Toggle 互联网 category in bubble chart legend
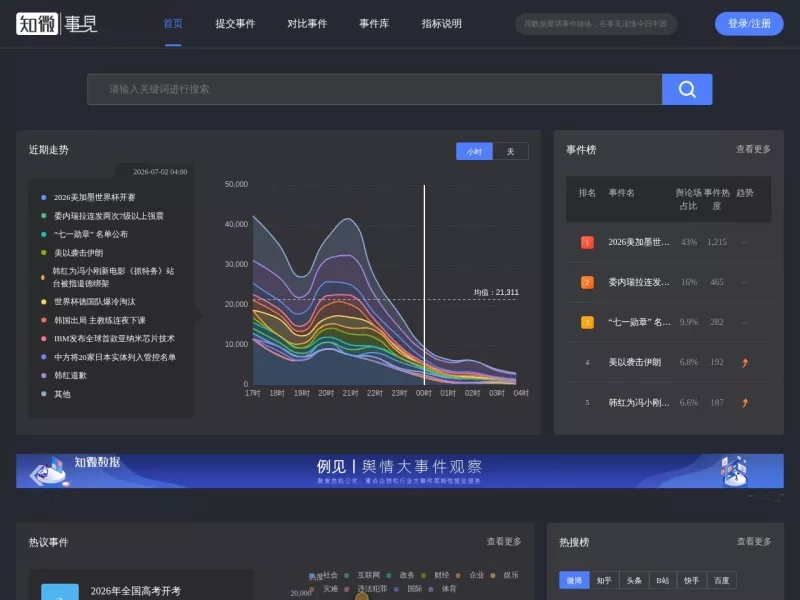Image resolution: width=800 pixels, height=600 pixels. (x=363, y=575)
